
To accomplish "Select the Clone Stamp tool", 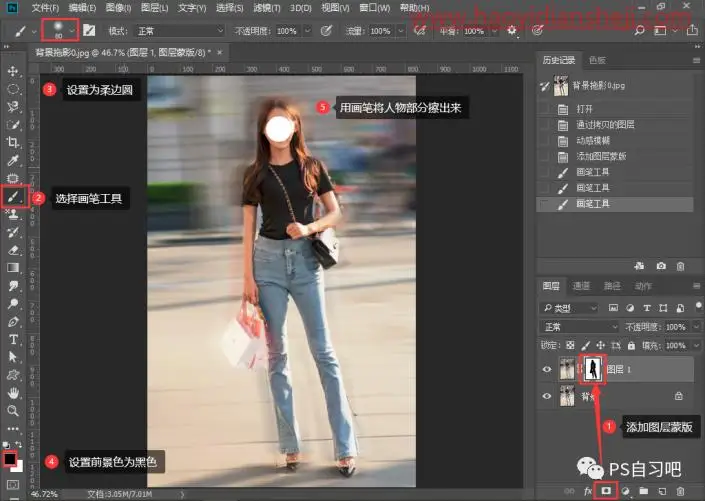I will pos(13,214).
